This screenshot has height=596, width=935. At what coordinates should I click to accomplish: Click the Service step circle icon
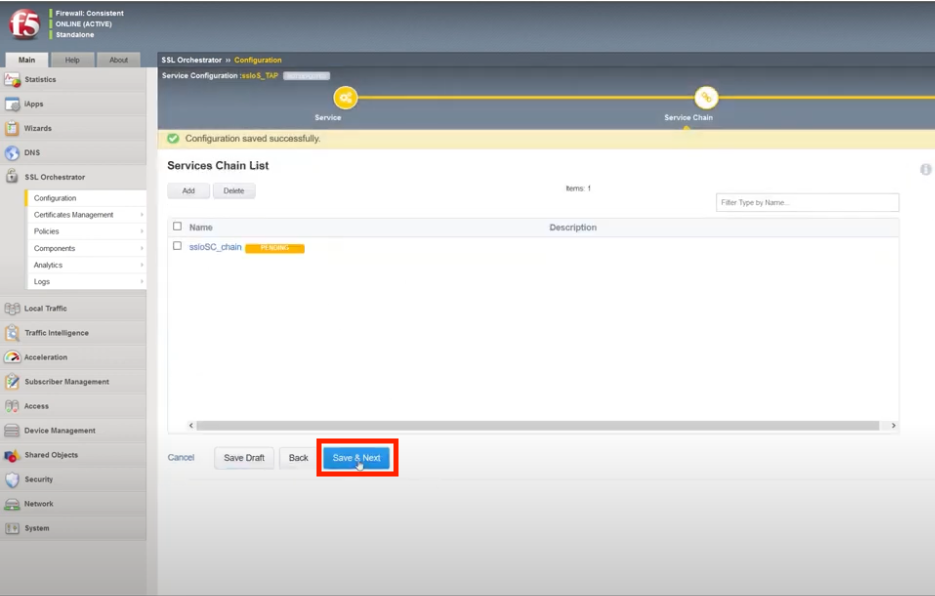point(345,98)
